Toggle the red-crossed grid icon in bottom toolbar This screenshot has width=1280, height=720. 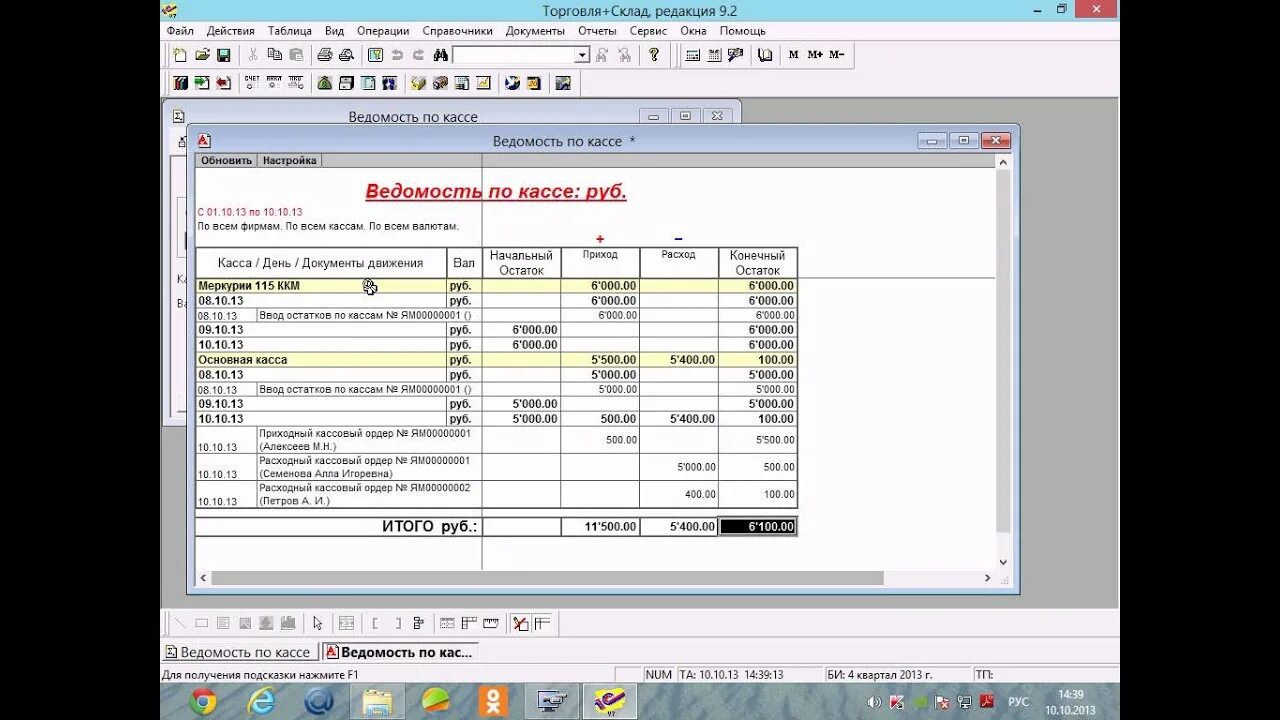[x=521, y=623]
